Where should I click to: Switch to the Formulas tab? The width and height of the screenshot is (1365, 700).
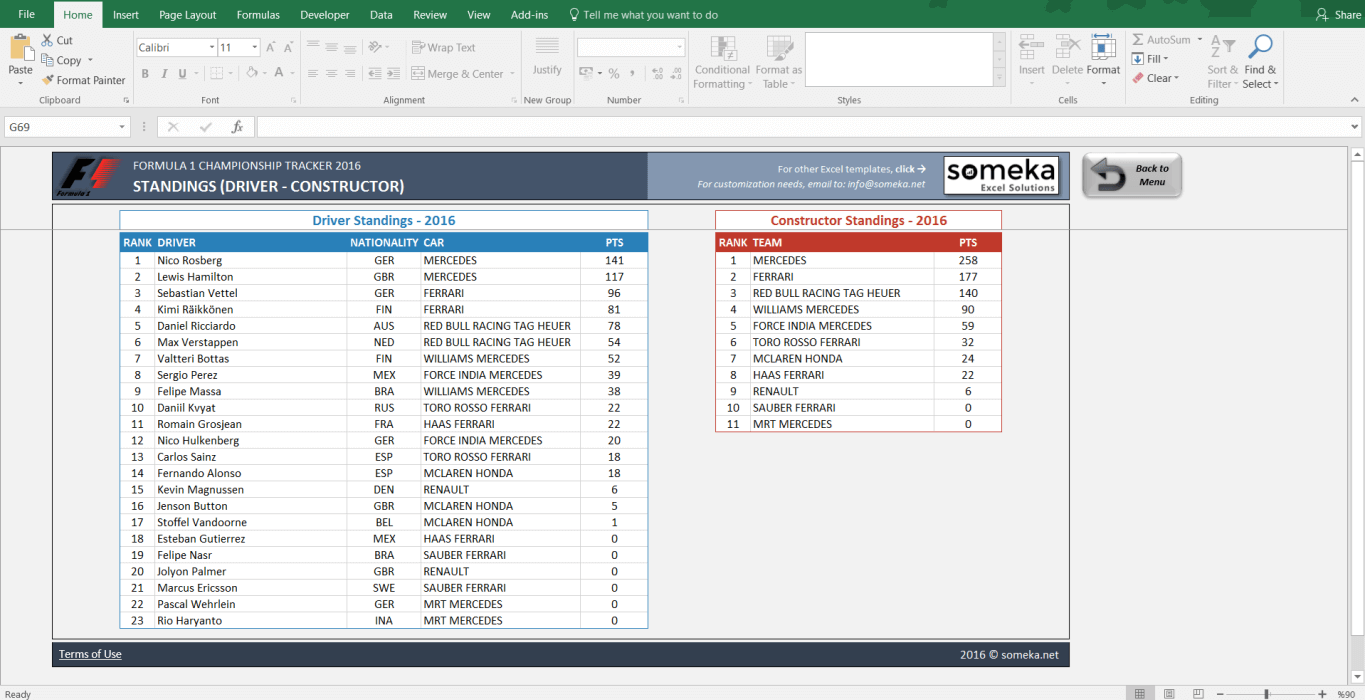[x=258, y=15]
